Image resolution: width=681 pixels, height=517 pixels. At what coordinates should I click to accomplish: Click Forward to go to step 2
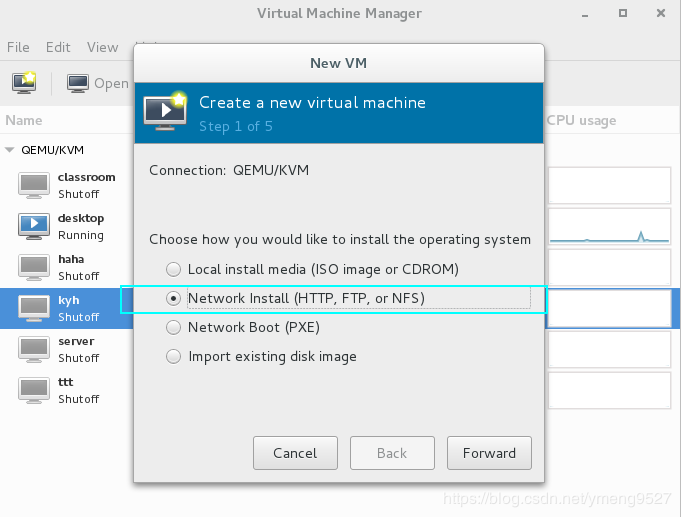(x=489, y=453)
